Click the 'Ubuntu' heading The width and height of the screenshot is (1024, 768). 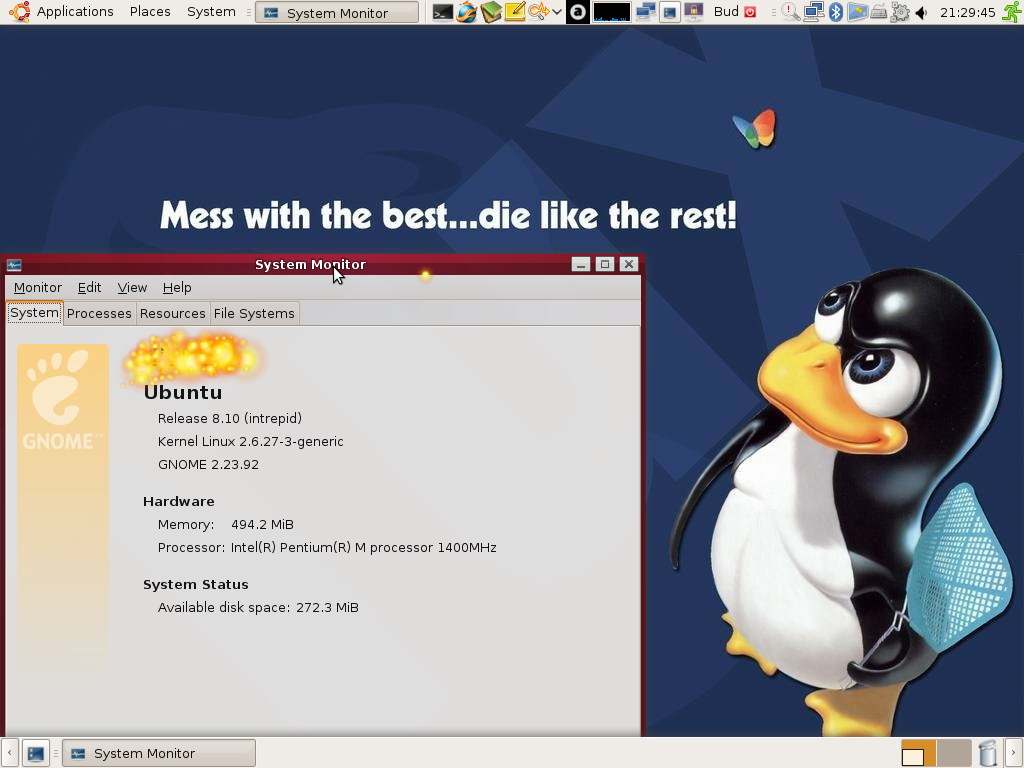tap(183, 392)
